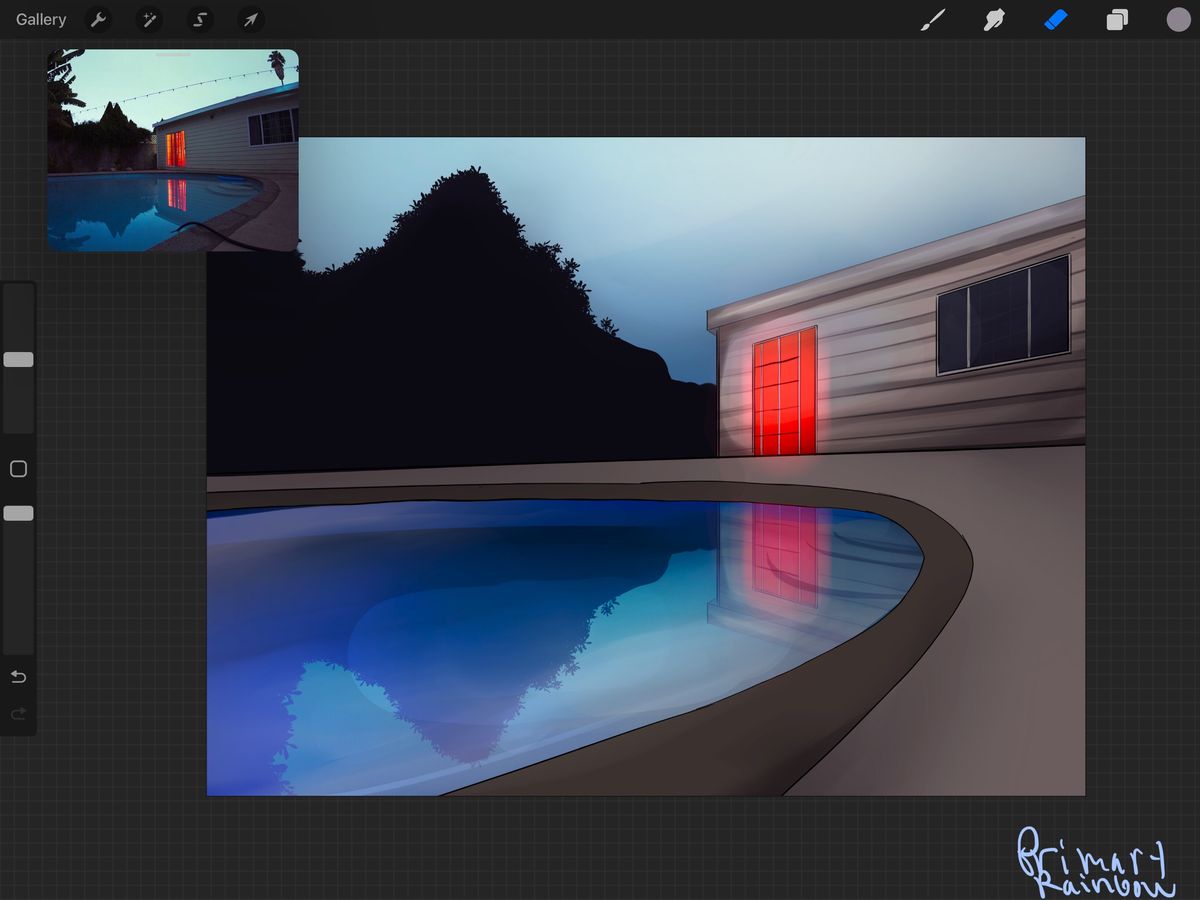The height and width of the screenshot is (900, 1200).
Task: Adjust the brush opacity slider handle
Action: pos(18,513)
